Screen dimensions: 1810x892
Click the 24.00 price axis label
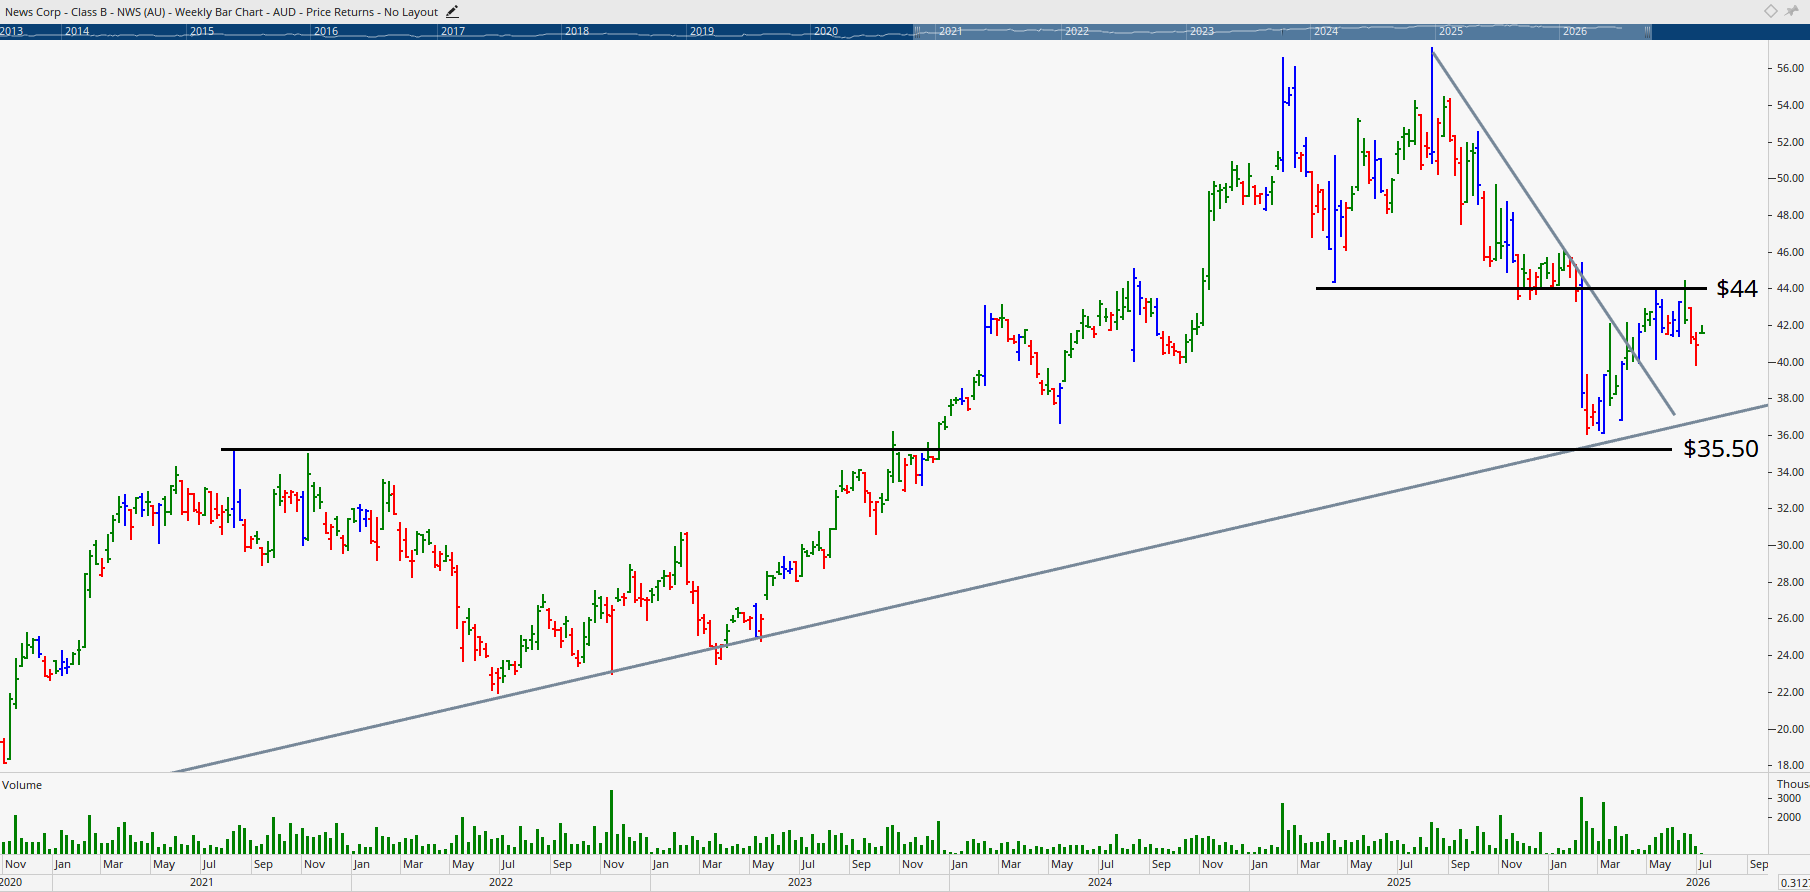1790,655
